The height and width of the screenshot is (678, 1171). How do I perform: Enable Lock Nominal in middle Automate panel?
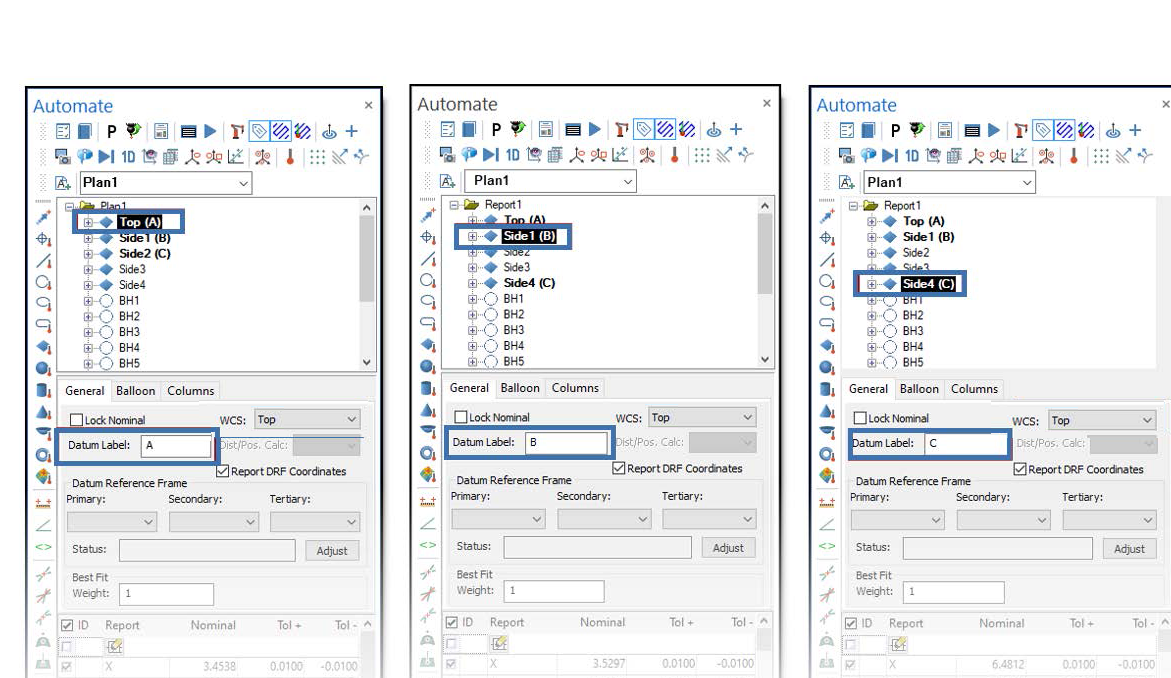click(x=461, y=417)
